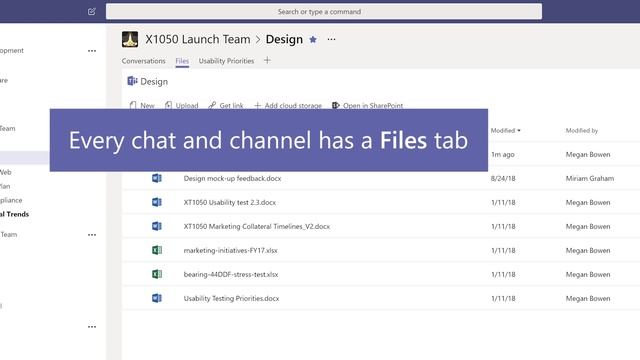Select the bold Trends channel in sidebar

[15, 214]
